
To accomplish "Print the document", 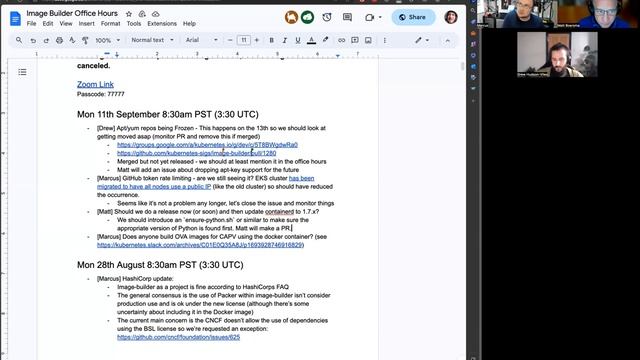I will coord(60,40).
